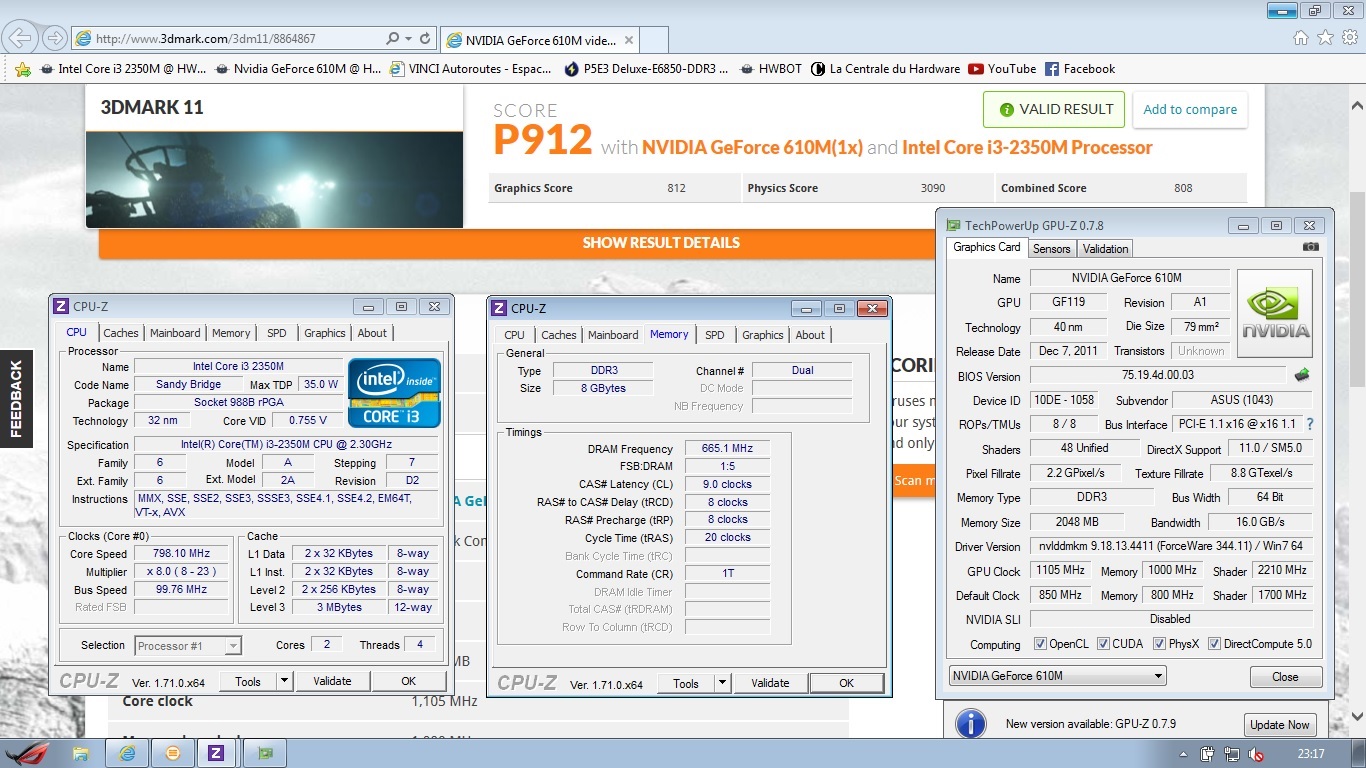Open the empty new tab button
This screenshot has width=1366, height=768.
tap(653, 40)
